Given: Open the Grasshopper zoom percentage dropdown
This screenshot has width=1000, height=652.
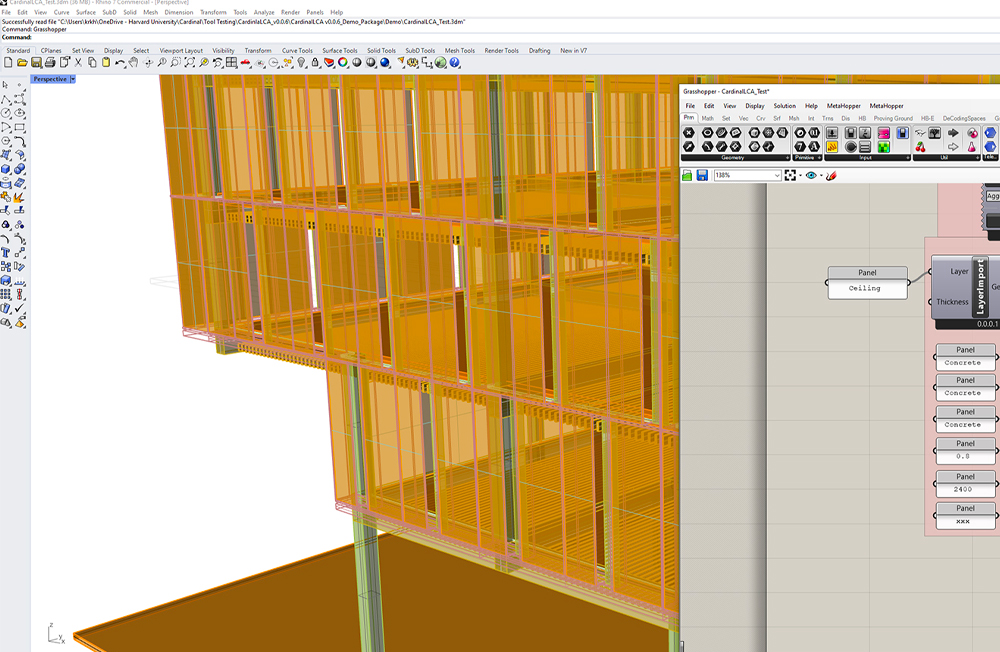Looking at the screenshot, I should [776, 176].
